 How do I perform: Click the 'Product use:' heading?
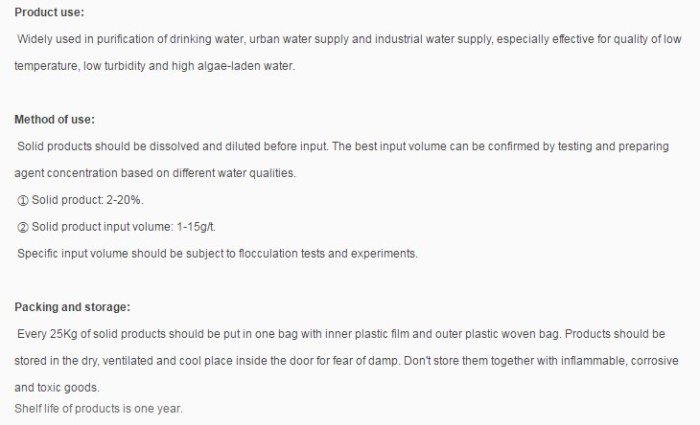(49, 12)
